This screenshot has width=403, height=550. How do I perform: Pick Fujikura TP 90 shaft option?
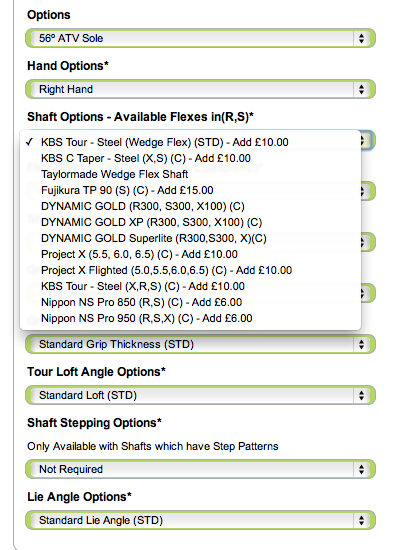tap(190, 190)
